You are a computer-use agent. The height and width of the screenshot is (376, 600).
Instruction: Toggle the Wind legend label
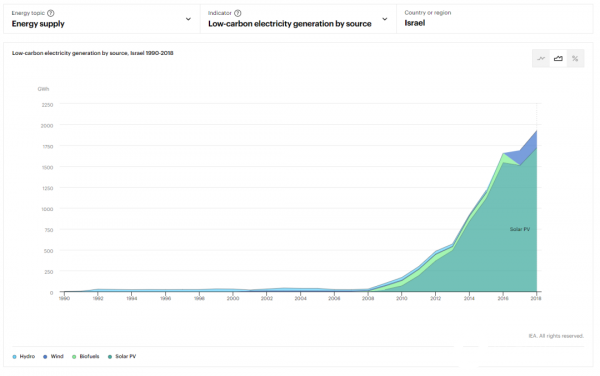click(x=57, y=356)
